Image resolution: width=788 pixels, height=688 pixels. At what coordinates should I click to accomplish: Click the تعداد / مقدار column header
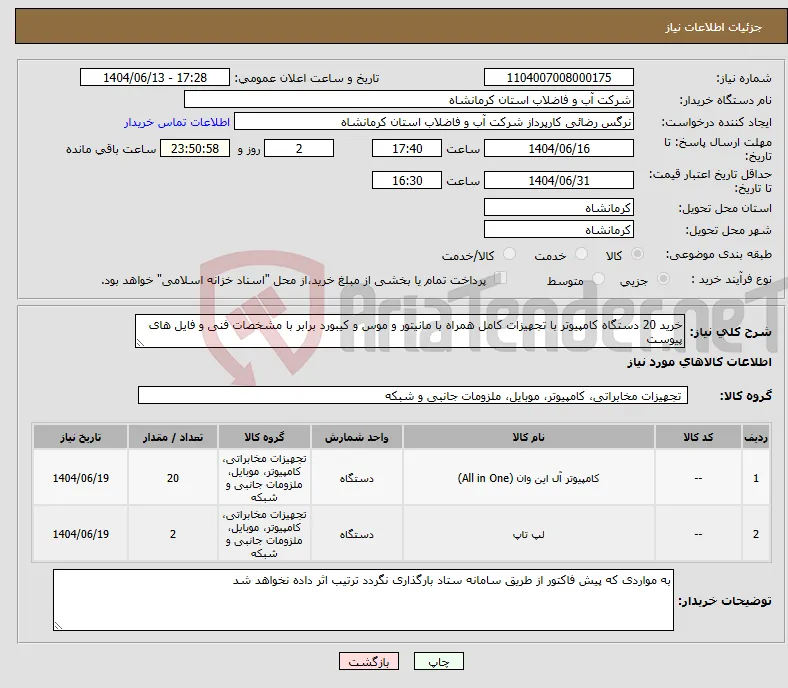[173, 437]
